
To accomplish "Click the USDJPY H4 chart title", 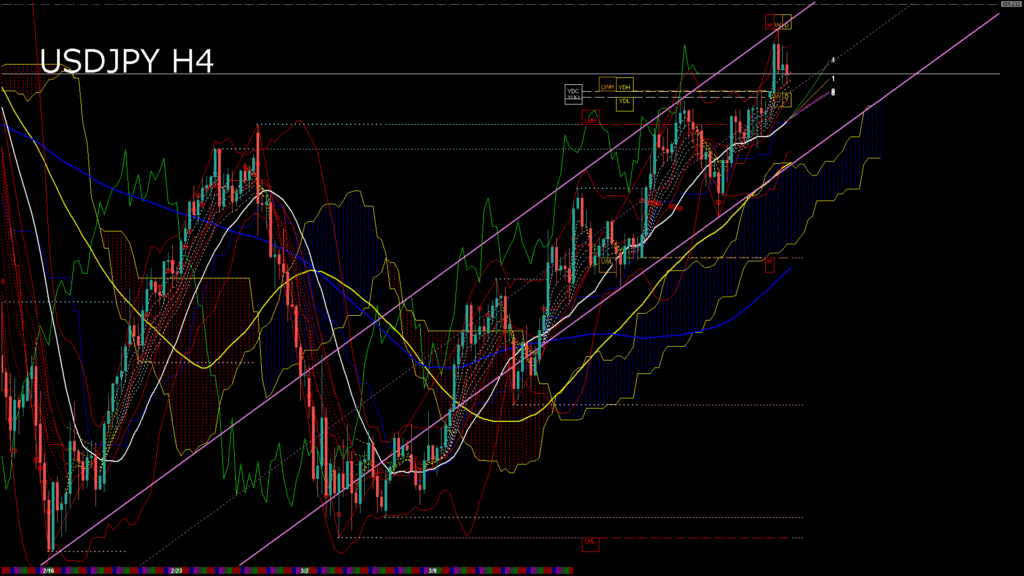I will (x=125, y=62).
